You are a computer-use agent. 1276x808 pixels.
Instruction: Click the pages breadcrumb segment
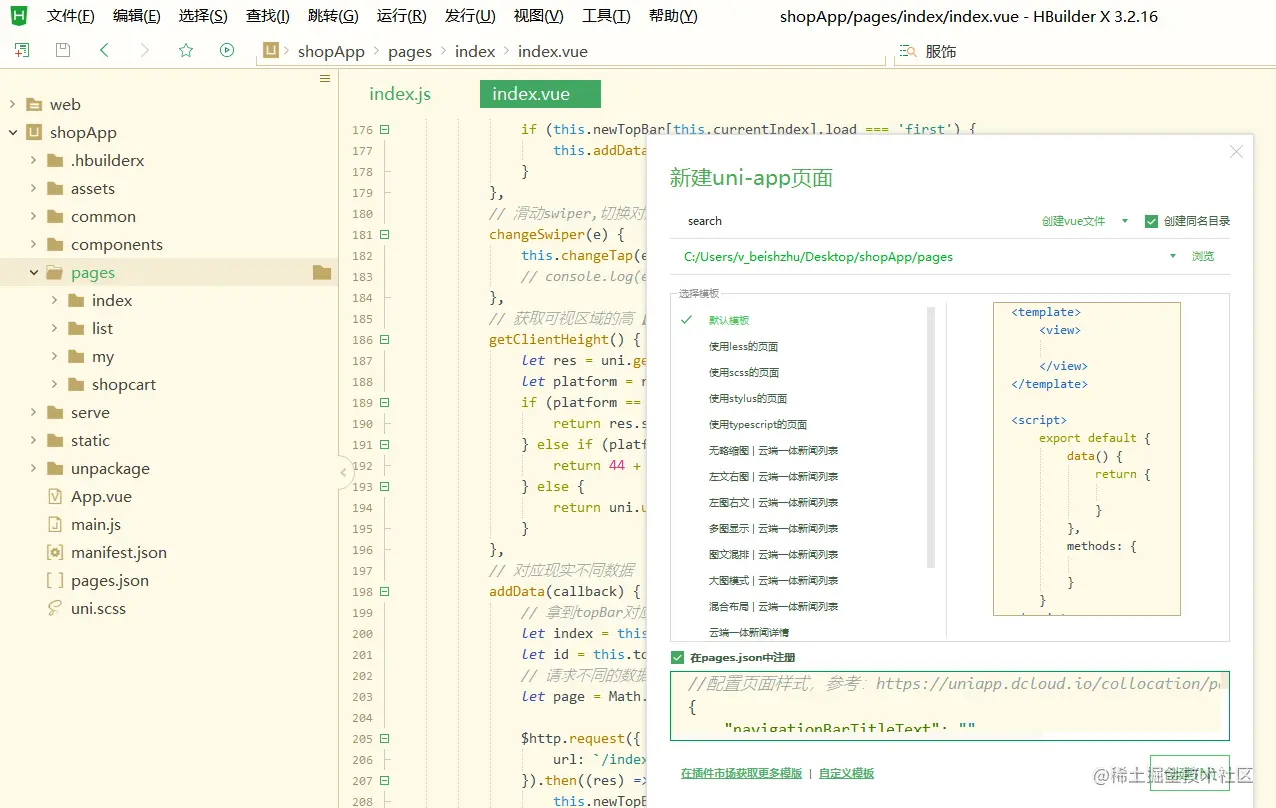(x=410, y=51)
